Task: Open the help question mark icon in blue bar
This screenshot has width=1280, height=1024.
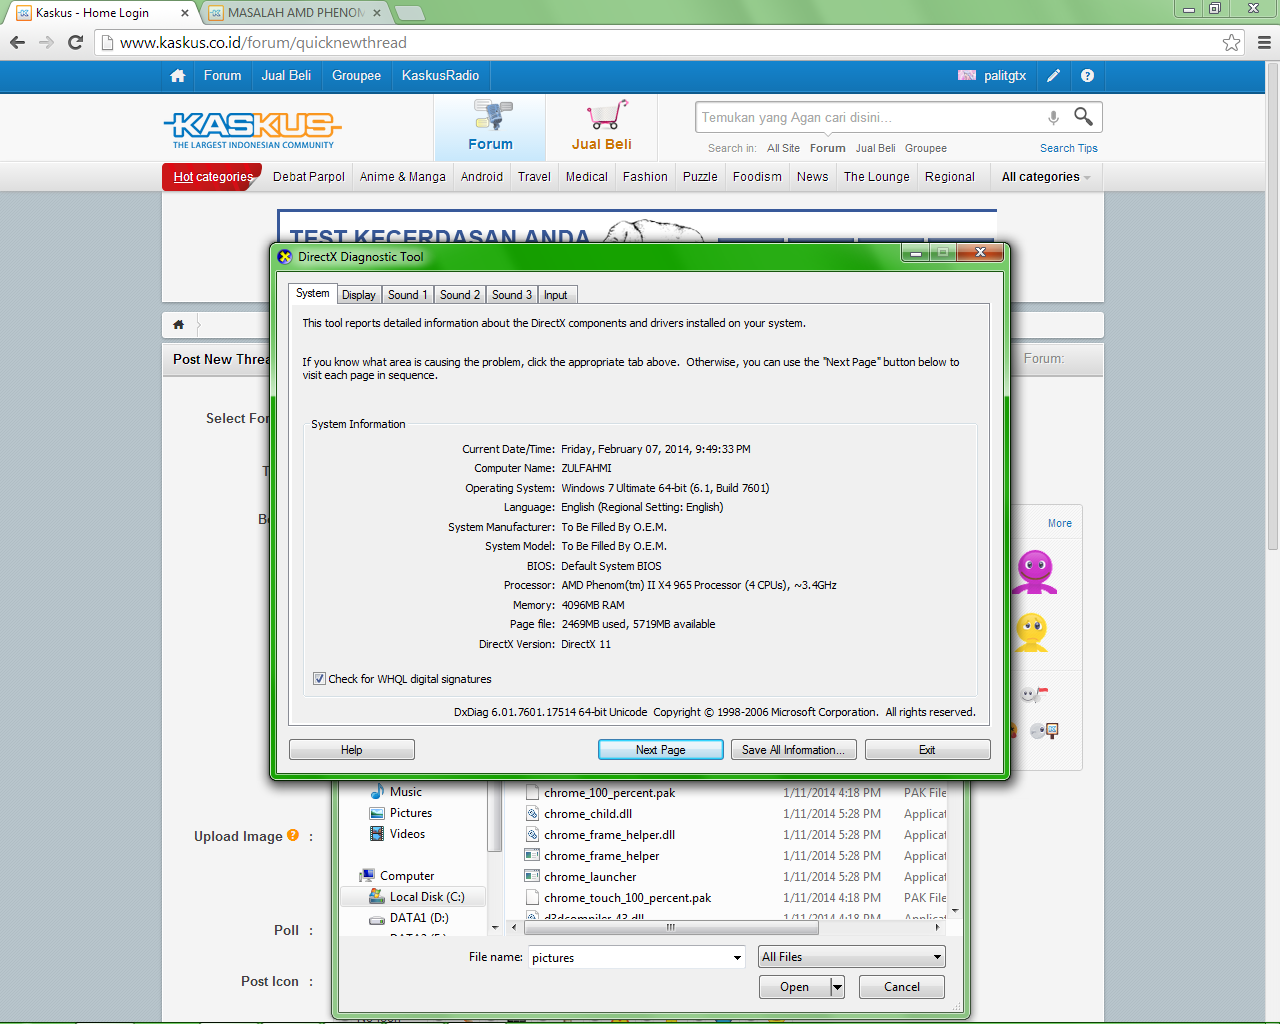Action: (x=1087, y=75)
